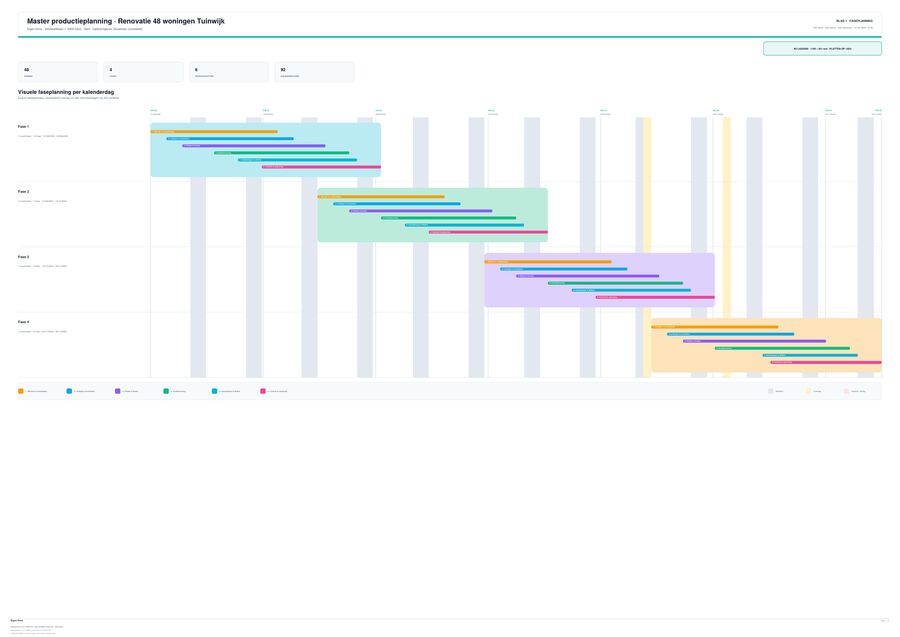Click the blue legend swatch

[x=69, y=391]
